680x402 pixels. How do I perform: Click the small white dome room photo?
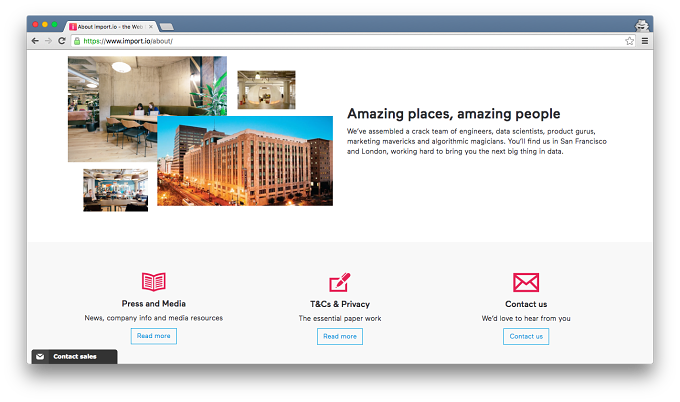point(266,90)
